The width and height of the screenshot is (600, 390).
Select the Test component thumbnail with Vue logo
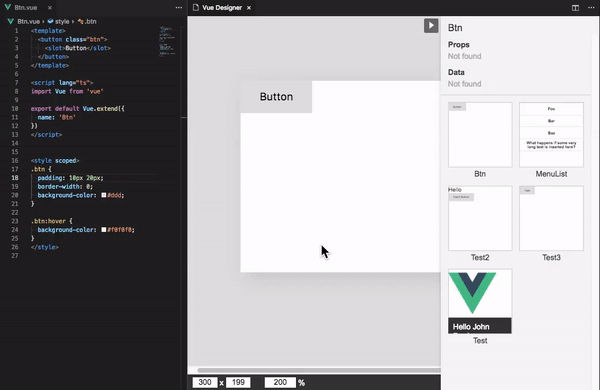click(480, 301)
